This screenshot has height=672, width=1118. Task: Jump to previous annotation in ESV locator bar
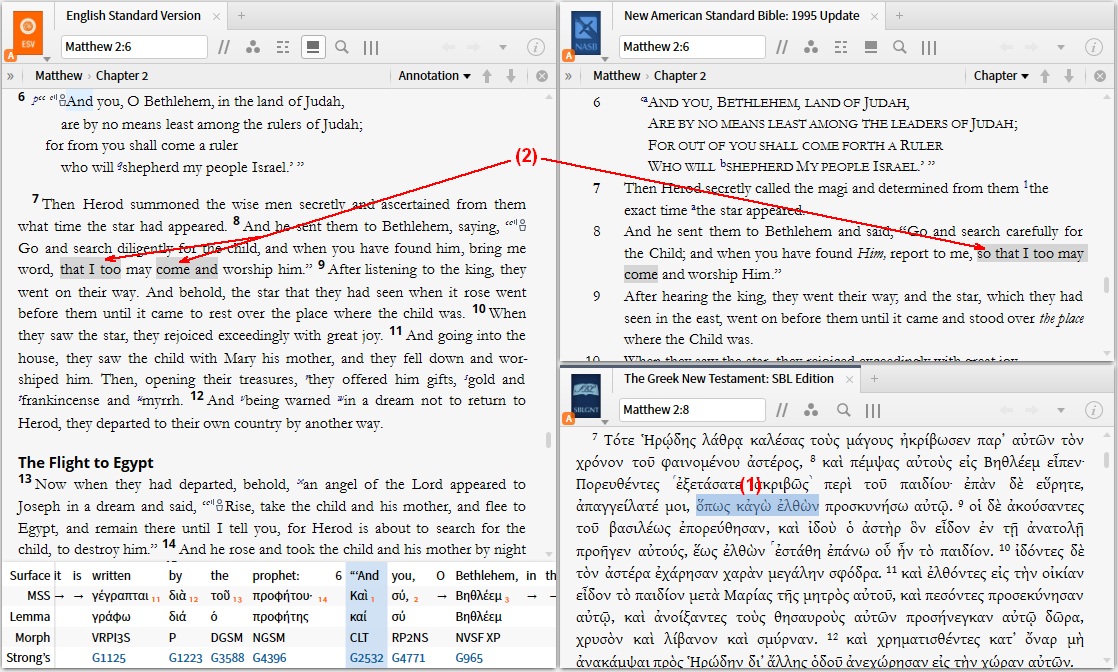(x=487, y=76)
